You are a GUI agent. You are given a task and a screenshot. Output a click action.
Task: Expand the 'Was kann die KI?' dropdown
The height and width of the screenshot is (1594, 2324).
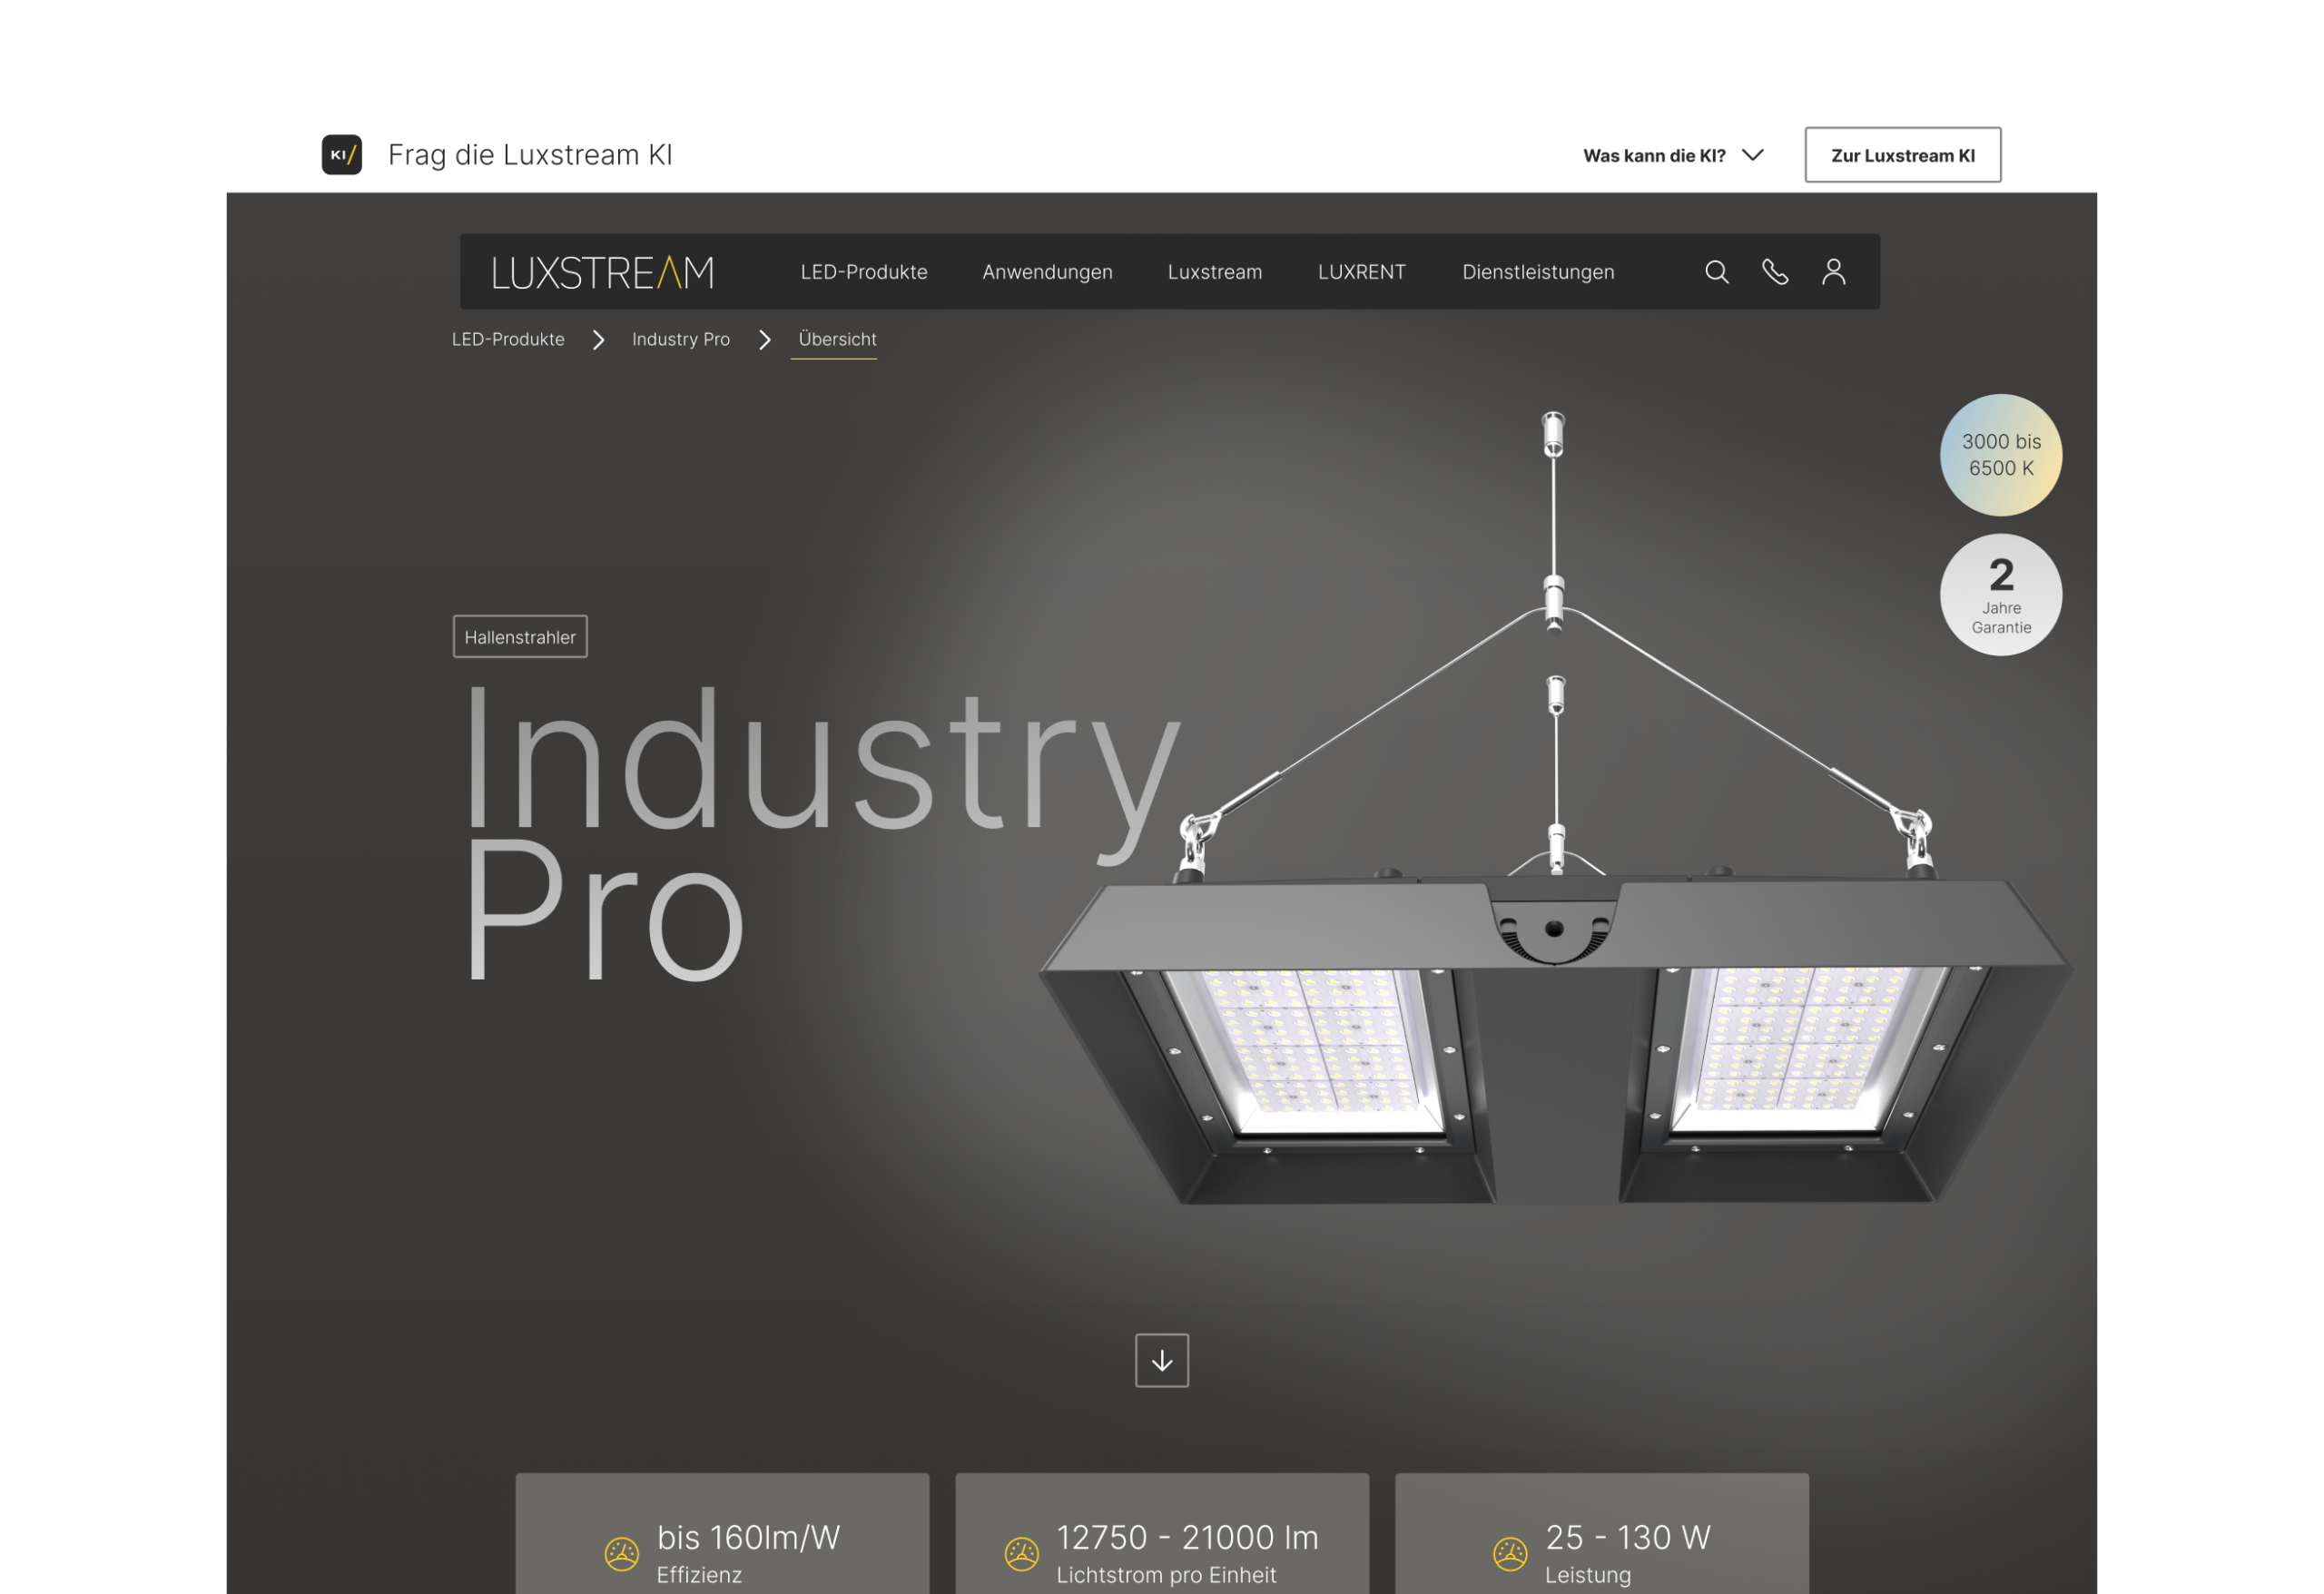pyautogui.click(x=1673, y=155)
